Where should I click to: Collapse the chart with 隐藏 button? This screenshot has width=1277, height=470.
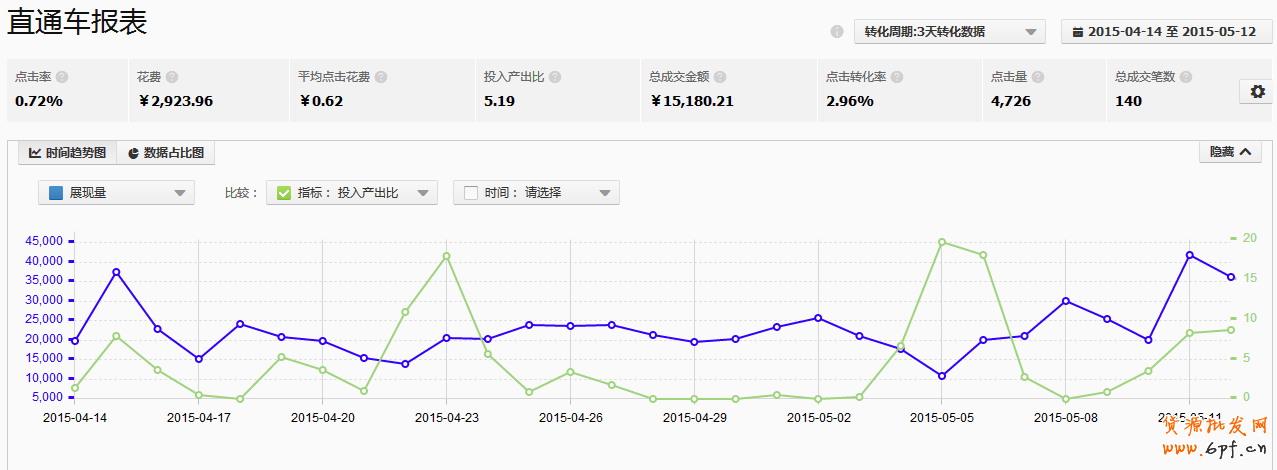1229,152
